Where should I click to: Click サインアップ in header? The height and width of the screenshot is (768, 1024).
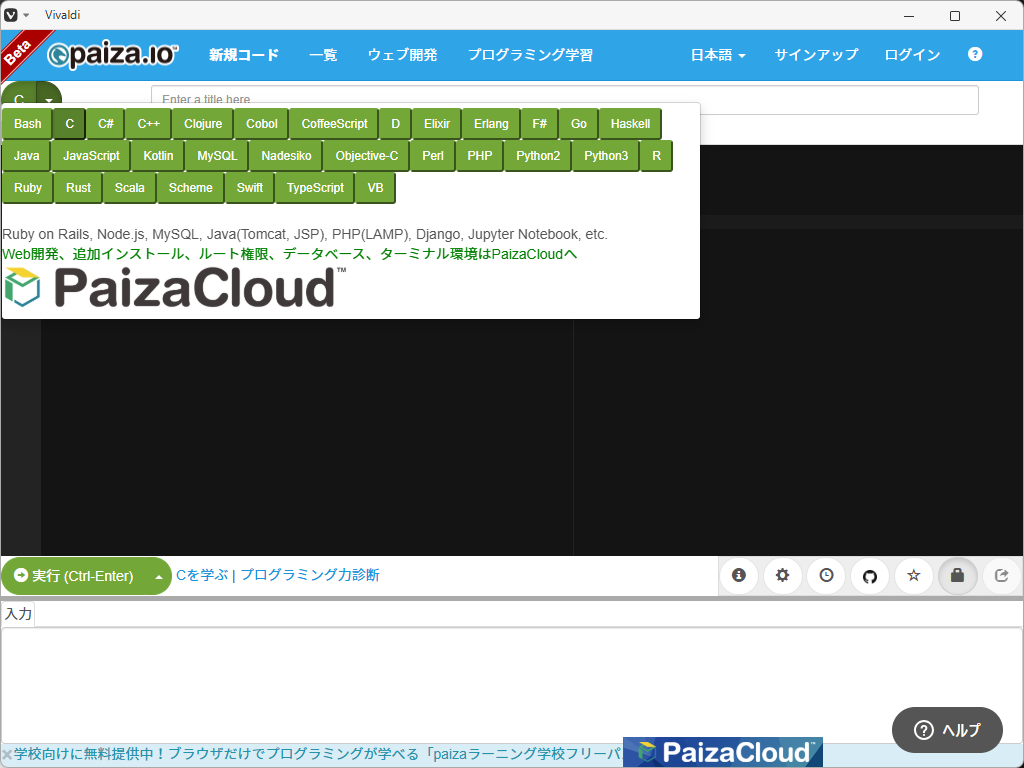(816, 55)
